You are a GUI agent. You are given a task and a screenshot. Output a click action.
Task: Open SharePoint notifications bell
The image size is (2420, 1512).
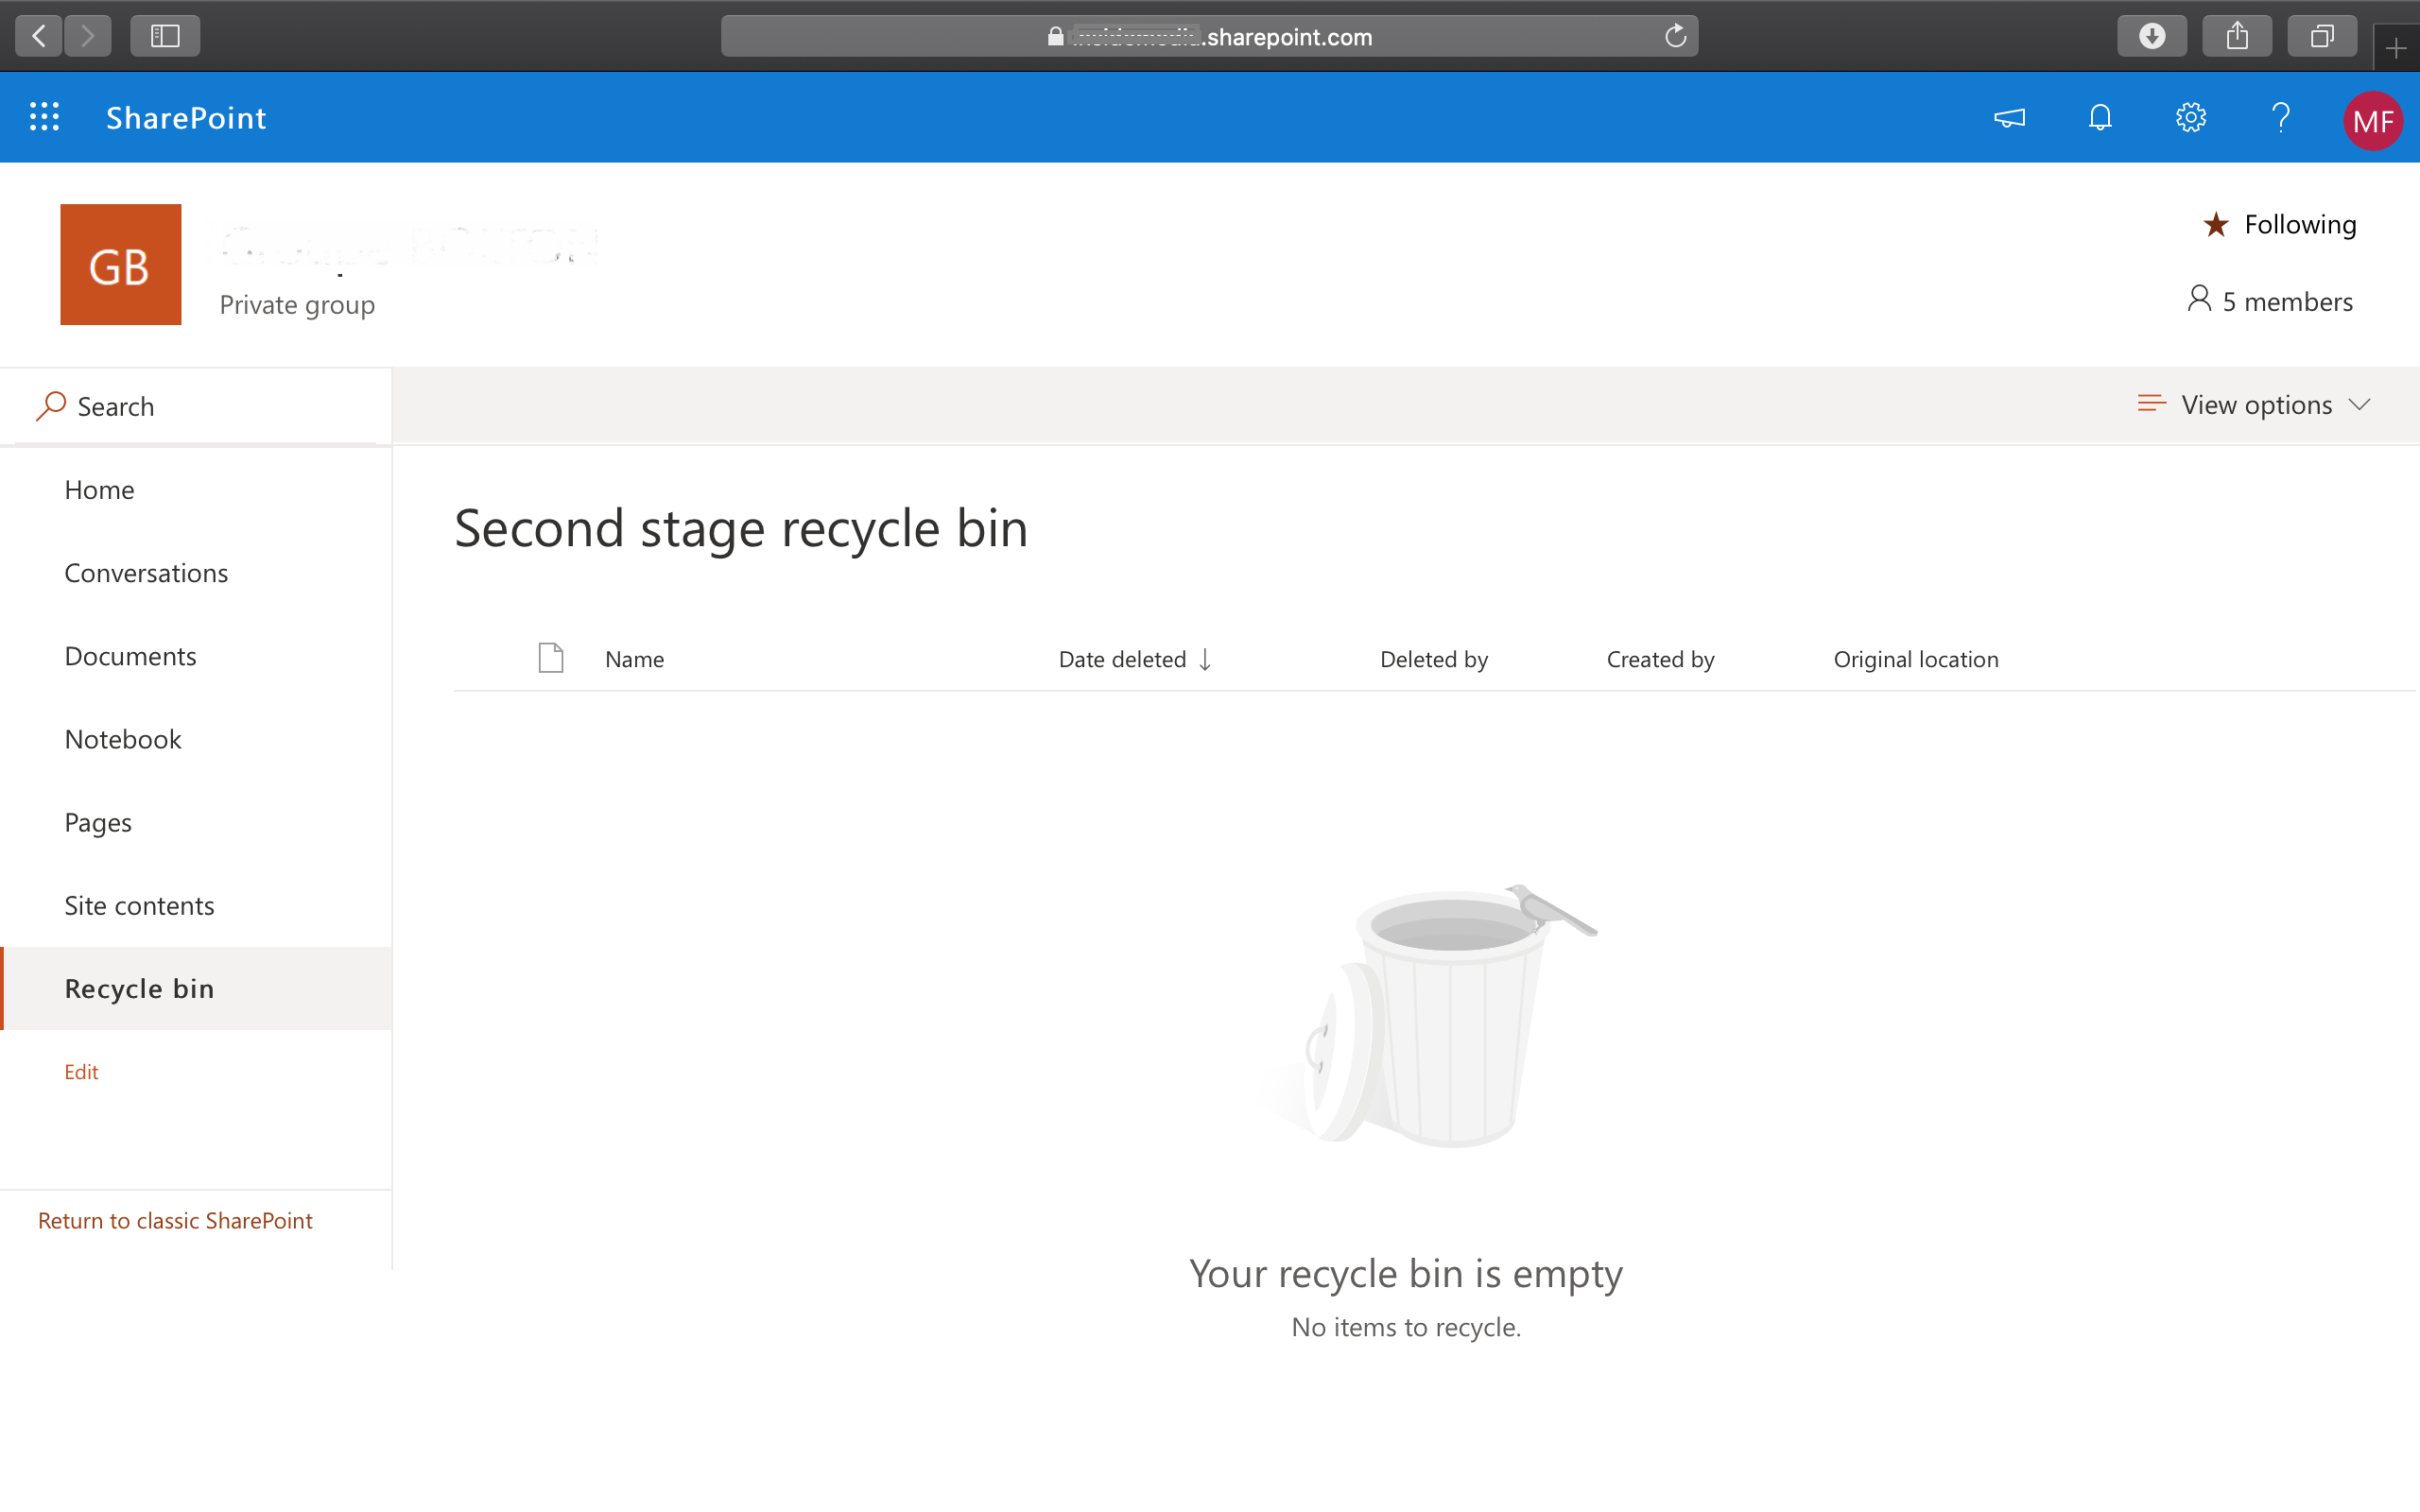[x=2099, y=117]
